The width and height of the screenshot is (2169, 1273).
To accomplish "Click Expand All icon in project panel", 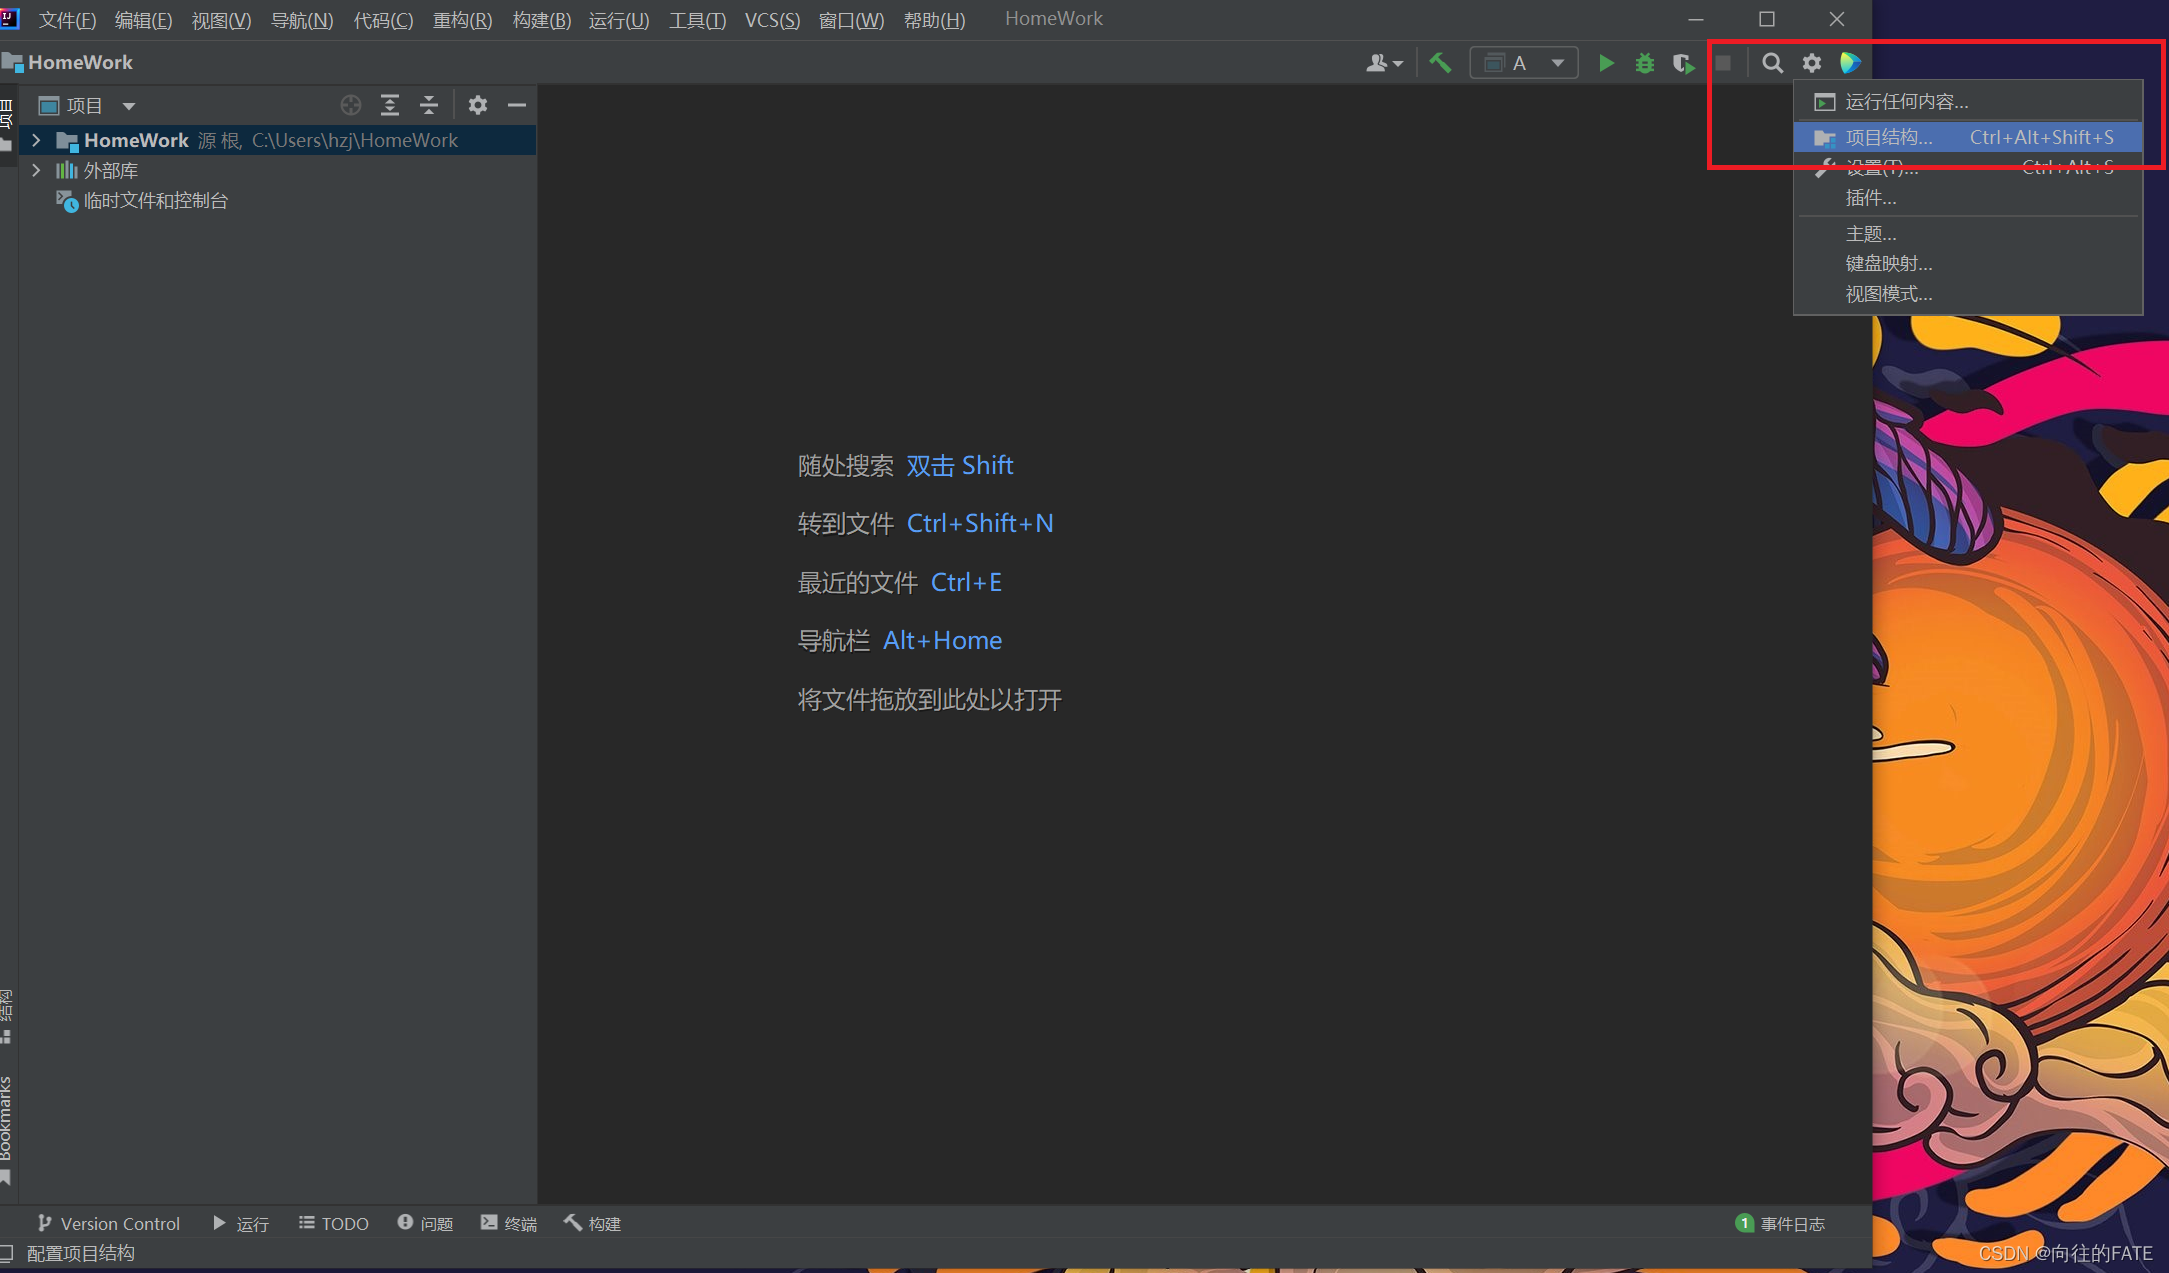I will point(390,105).
